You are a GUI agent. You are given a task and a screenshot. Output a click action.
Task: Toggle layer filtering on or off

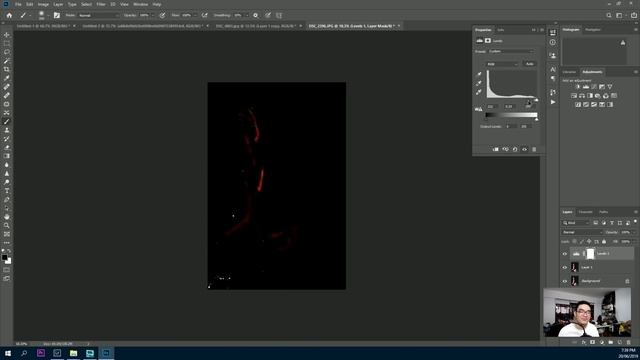click(635, 222)
